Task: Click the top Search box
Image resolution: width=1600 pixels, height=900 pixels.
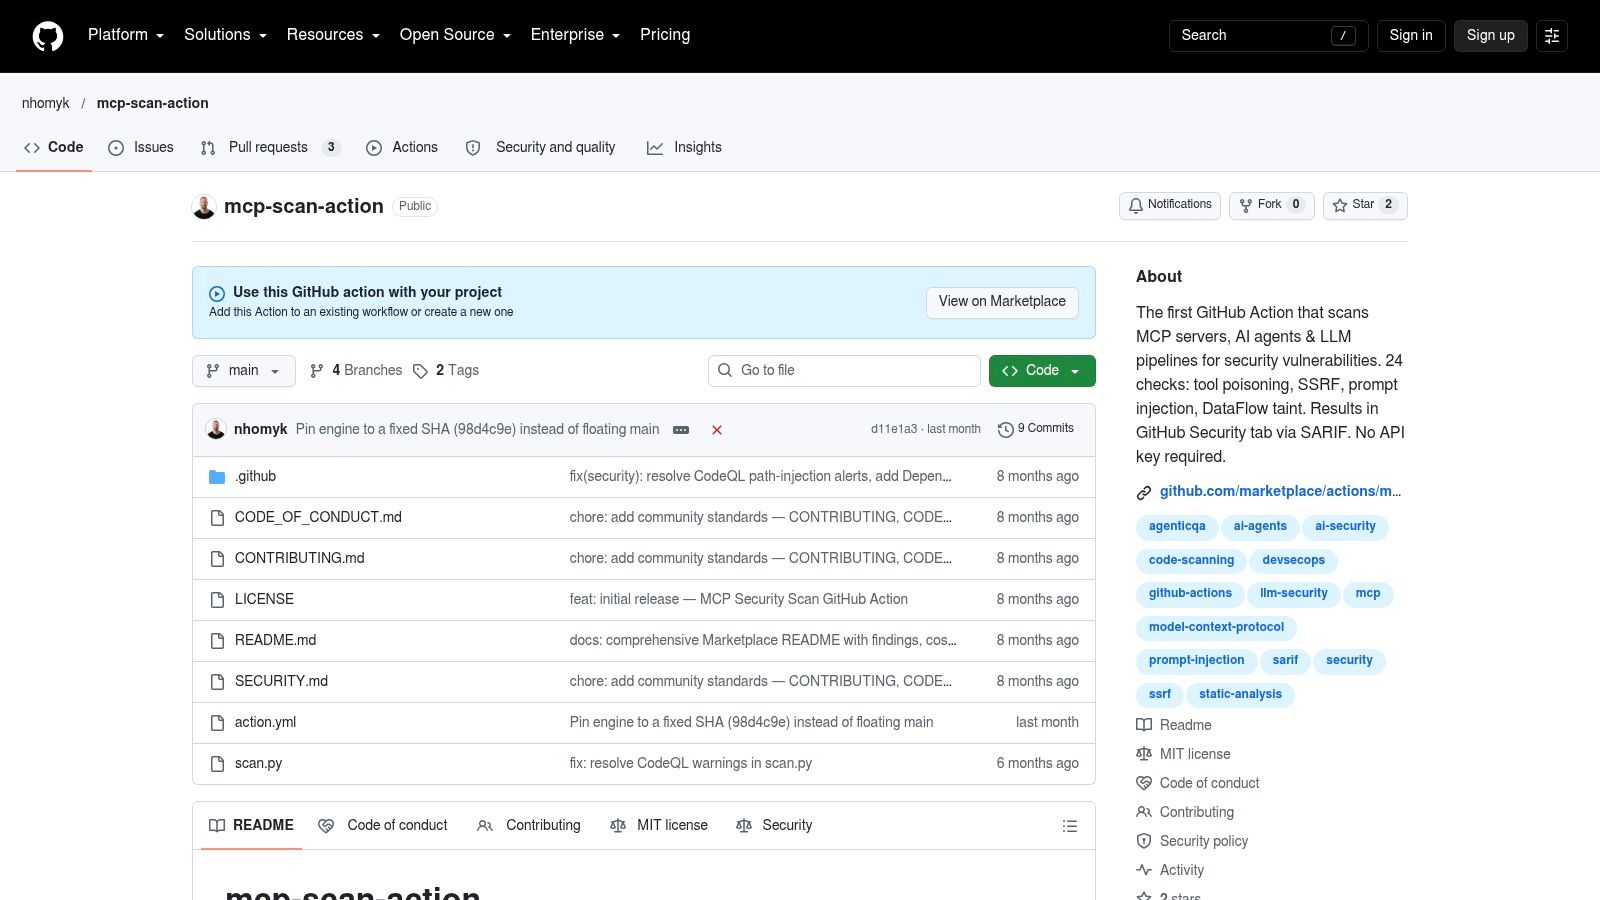Action: click(x=1269, y=35)
